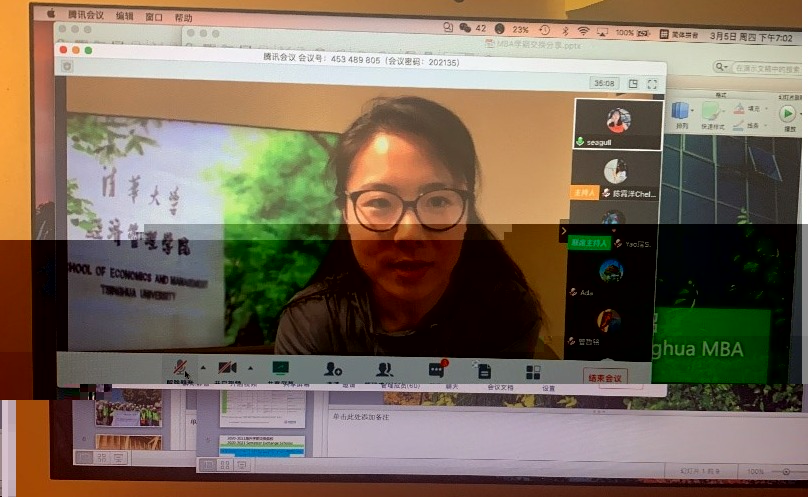This screenshot has width=808, height=497.
Task: Open the settings grid icon
Action: point(533,372)
